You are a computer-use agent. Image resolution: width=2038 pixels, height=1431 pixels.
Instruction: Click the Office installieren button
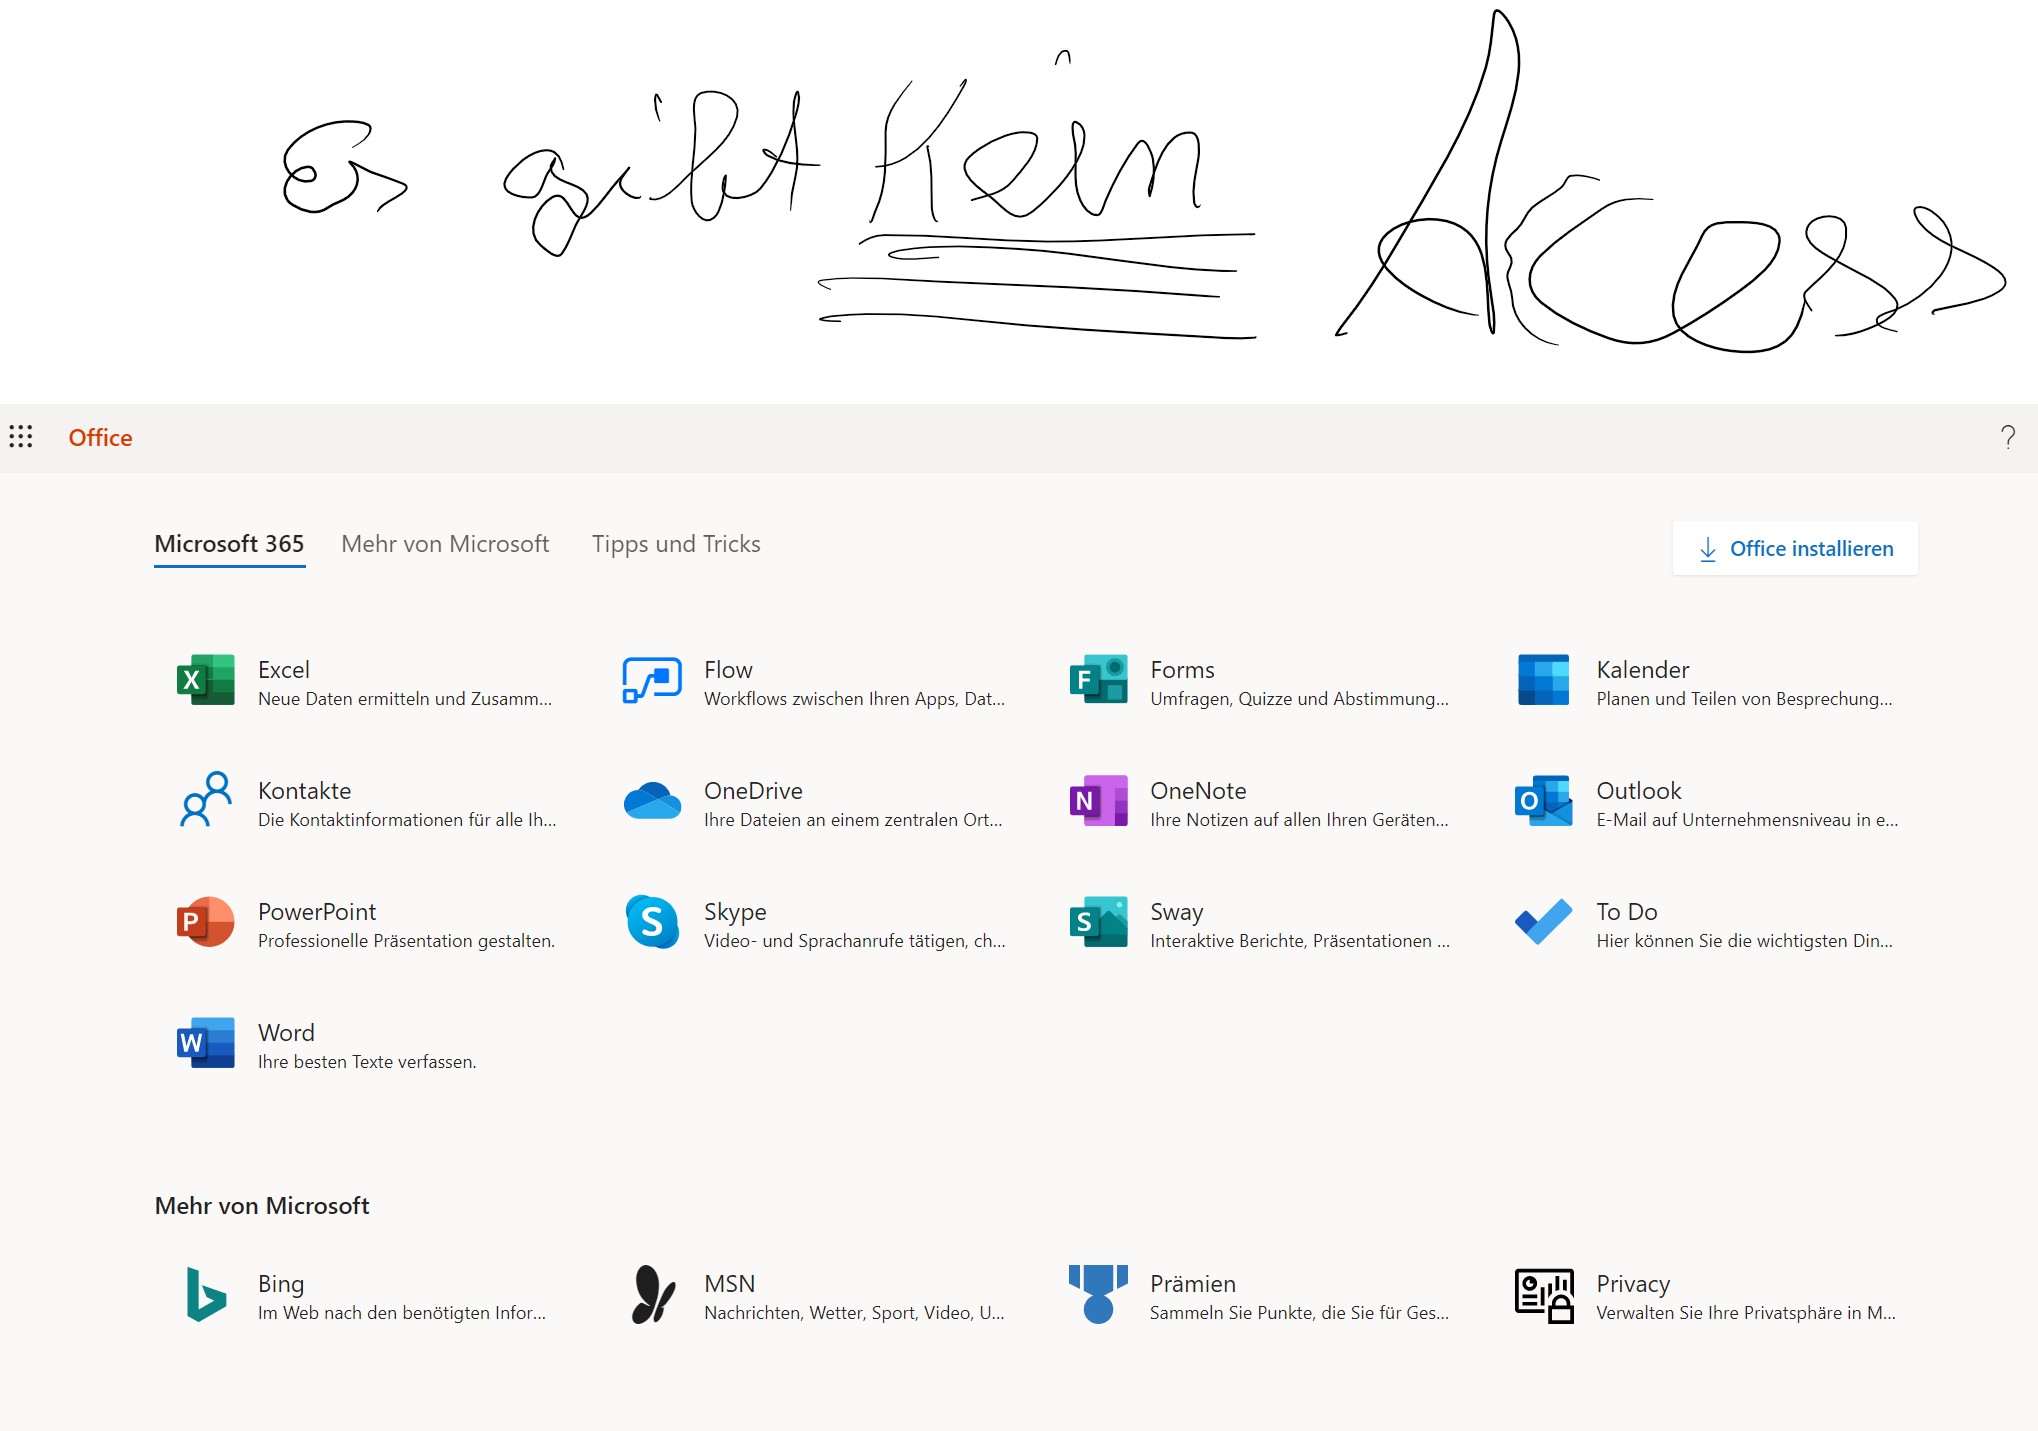(1795, 548)
